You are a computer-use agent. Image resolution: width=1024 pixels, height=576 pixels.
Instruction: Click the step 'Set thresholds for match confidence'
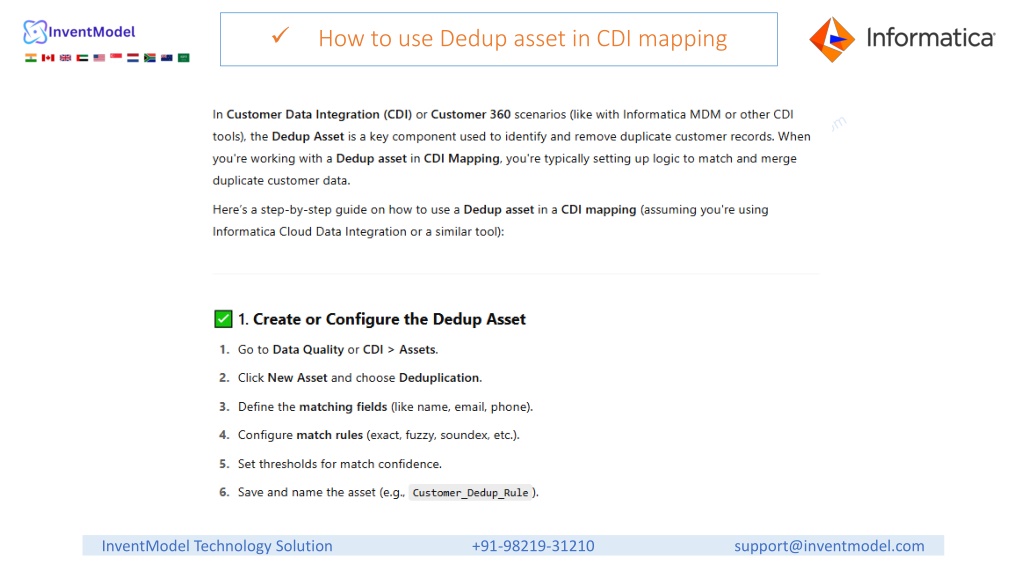click(x=340, y=464)
